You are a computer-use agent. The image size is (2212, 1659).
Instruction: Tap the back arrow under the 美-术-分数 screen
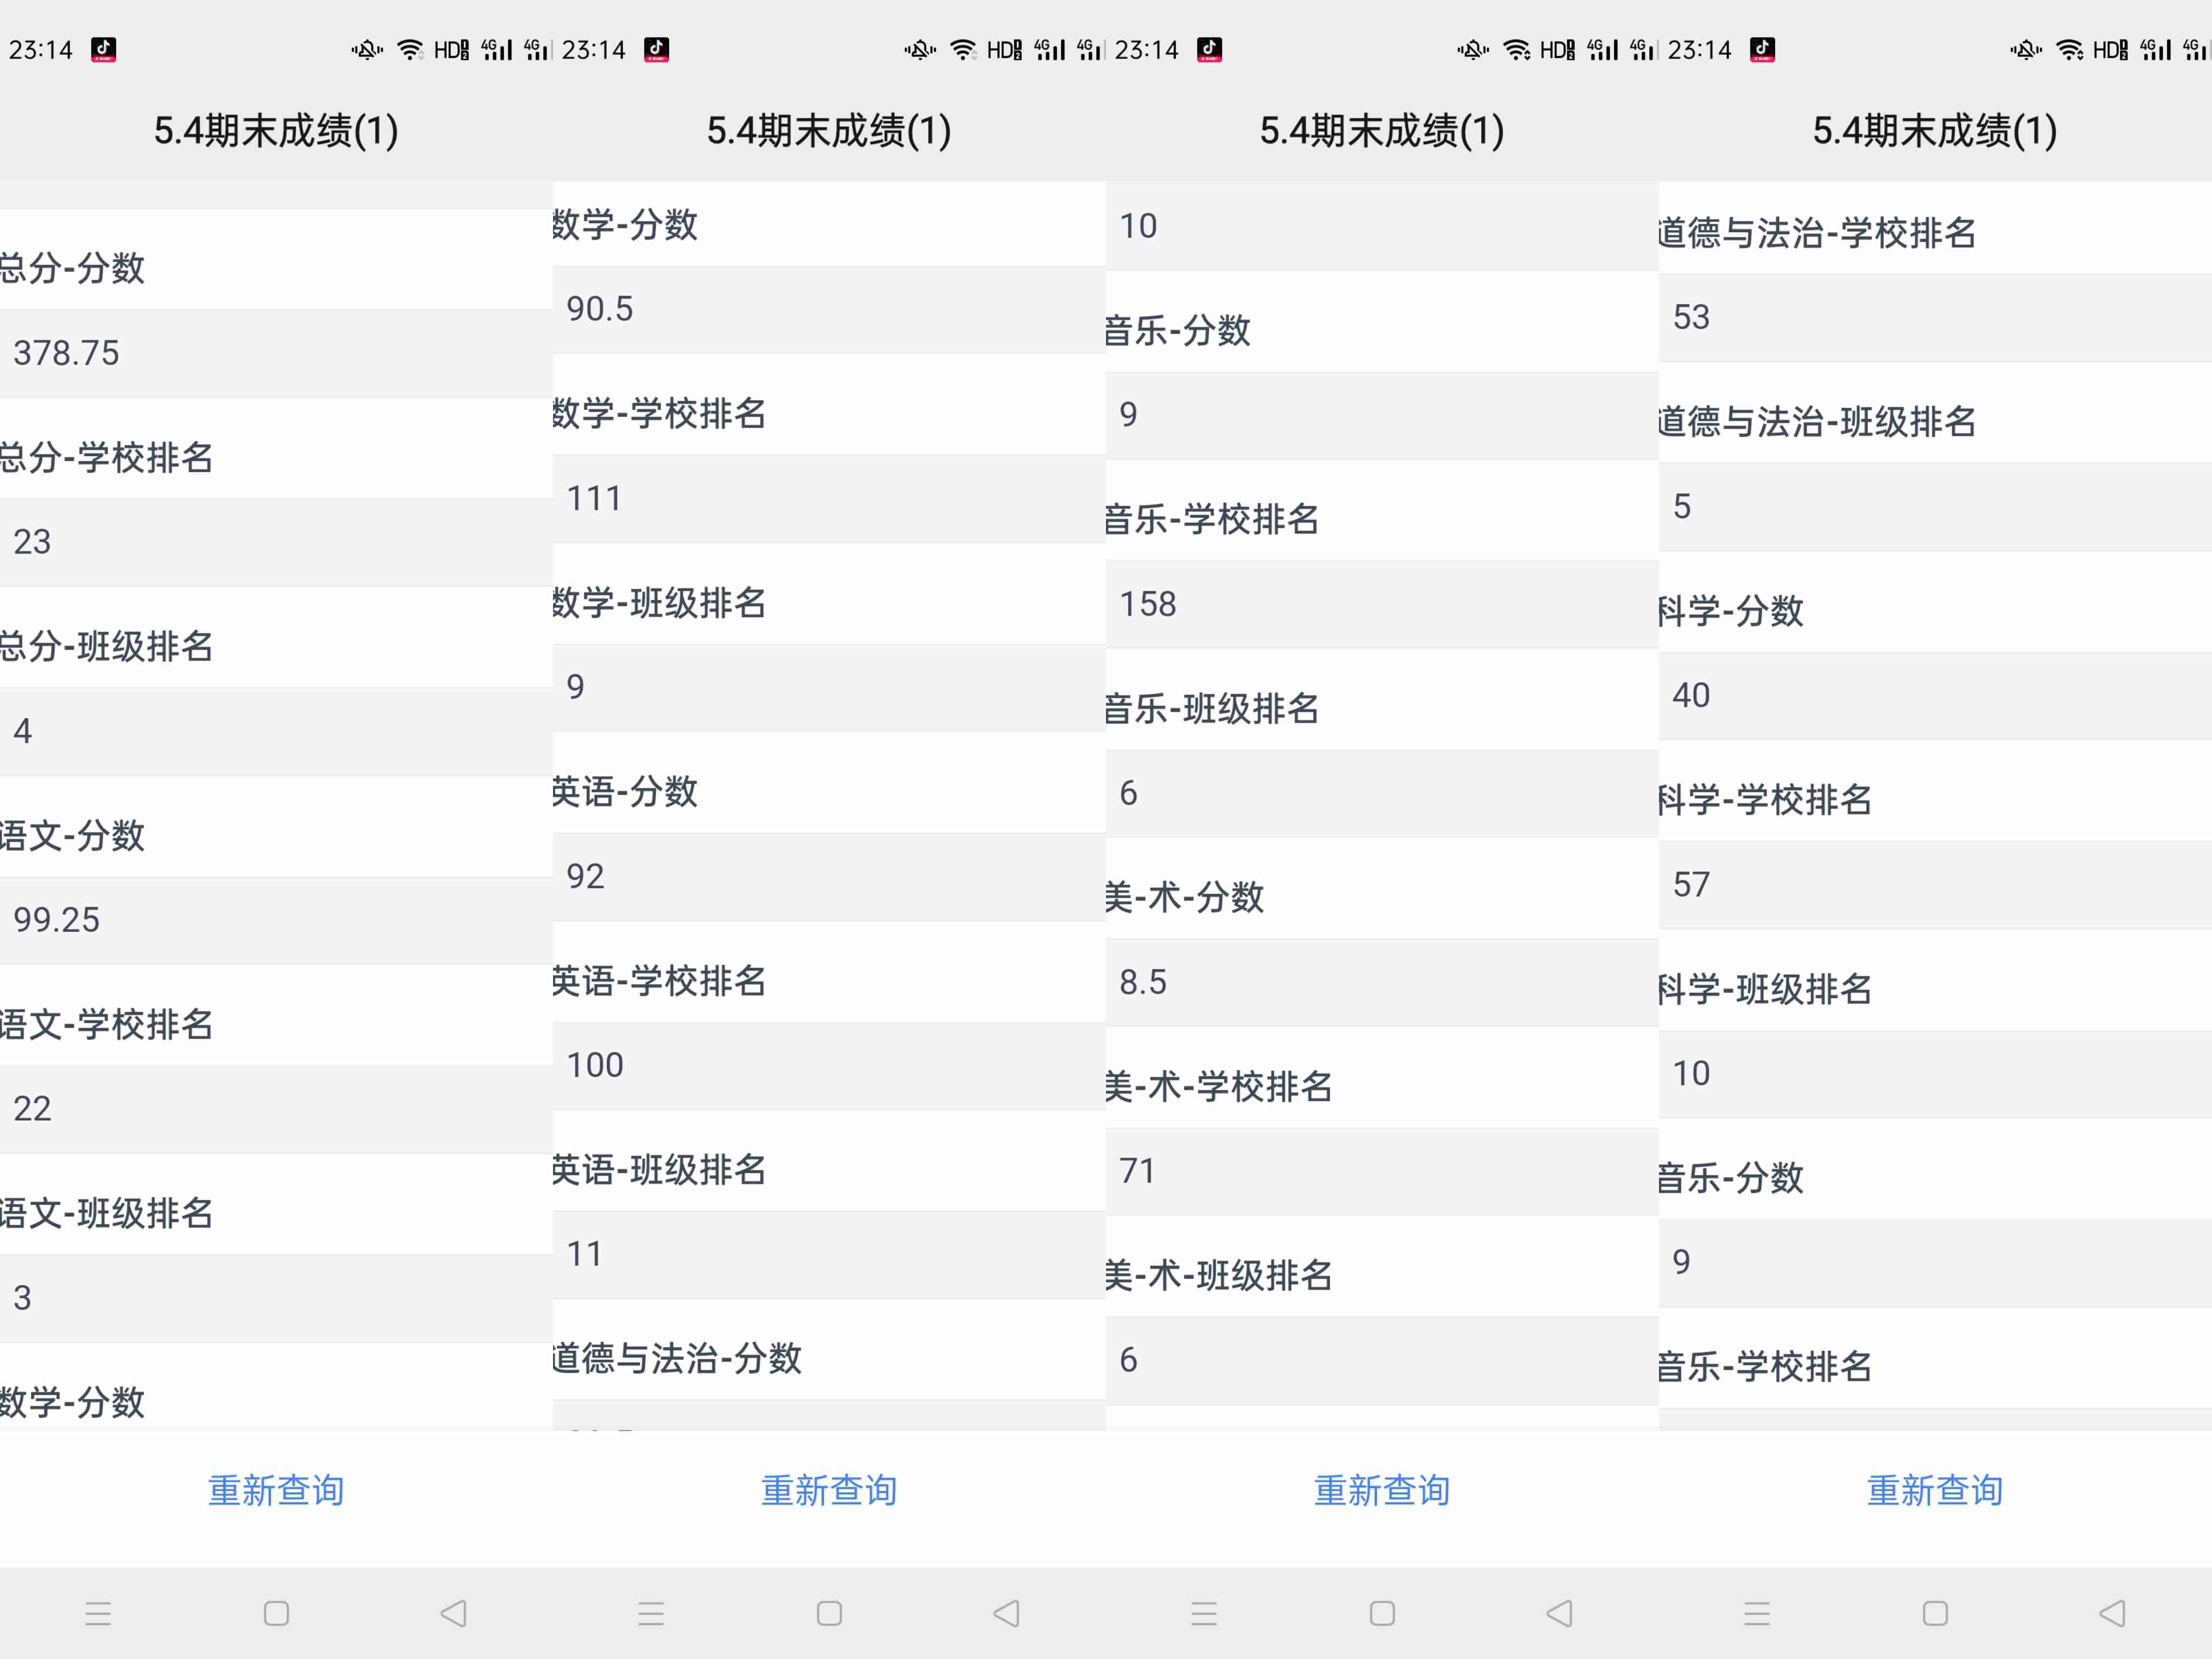click(1560, 1613)
